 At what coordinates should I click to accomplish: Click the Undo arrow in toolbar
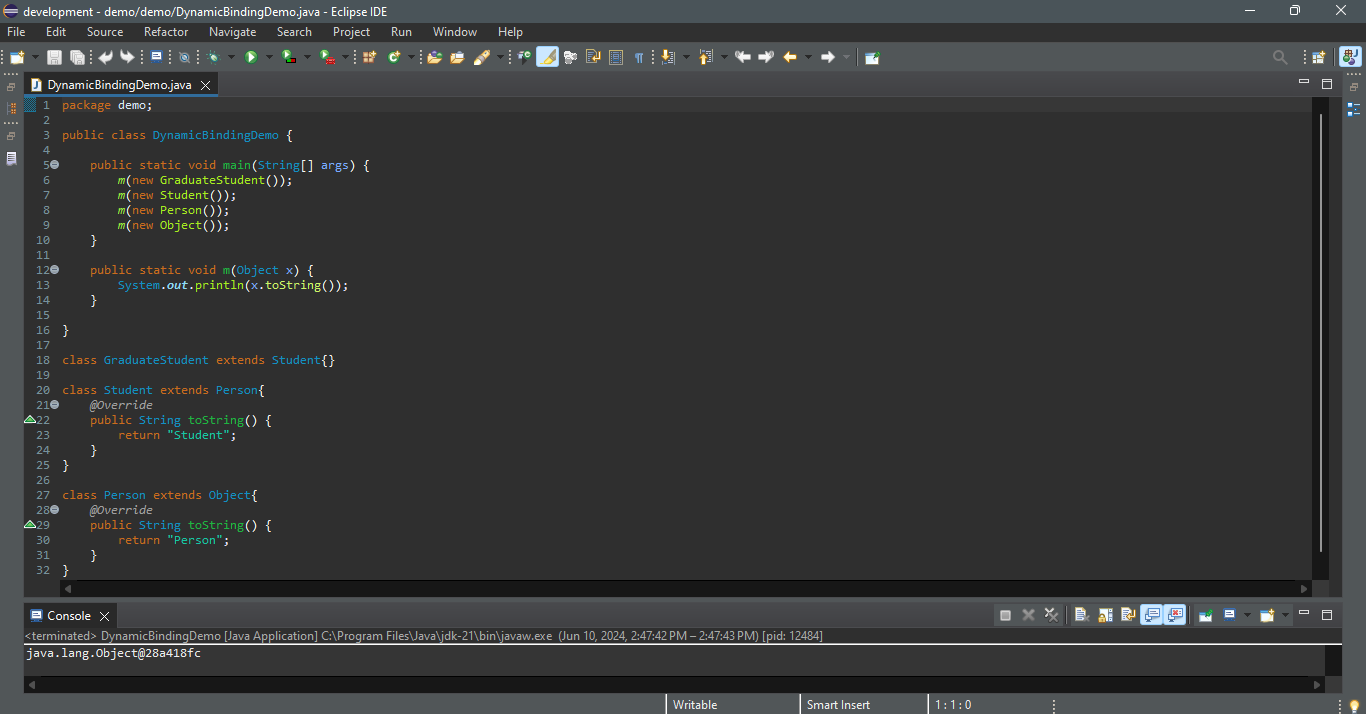pyautogui.click(x=105, y=58)
